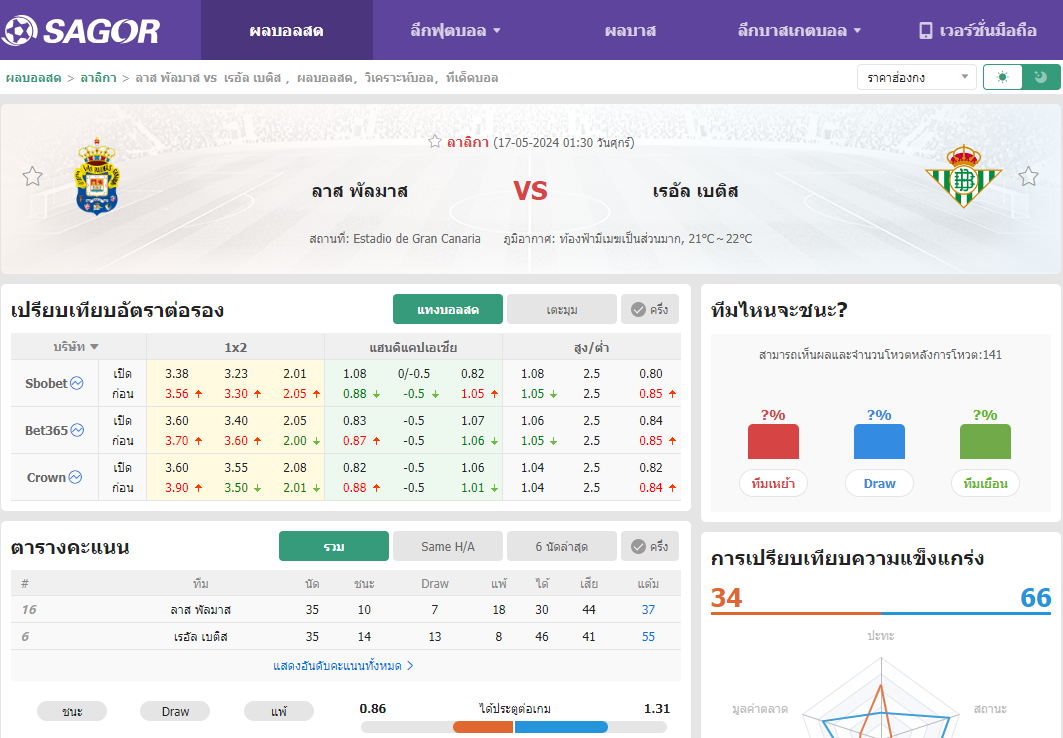This screenshot has height=738, width=1063.
Task: Click the strength comparison radar chart
Action: coord(881,698)
